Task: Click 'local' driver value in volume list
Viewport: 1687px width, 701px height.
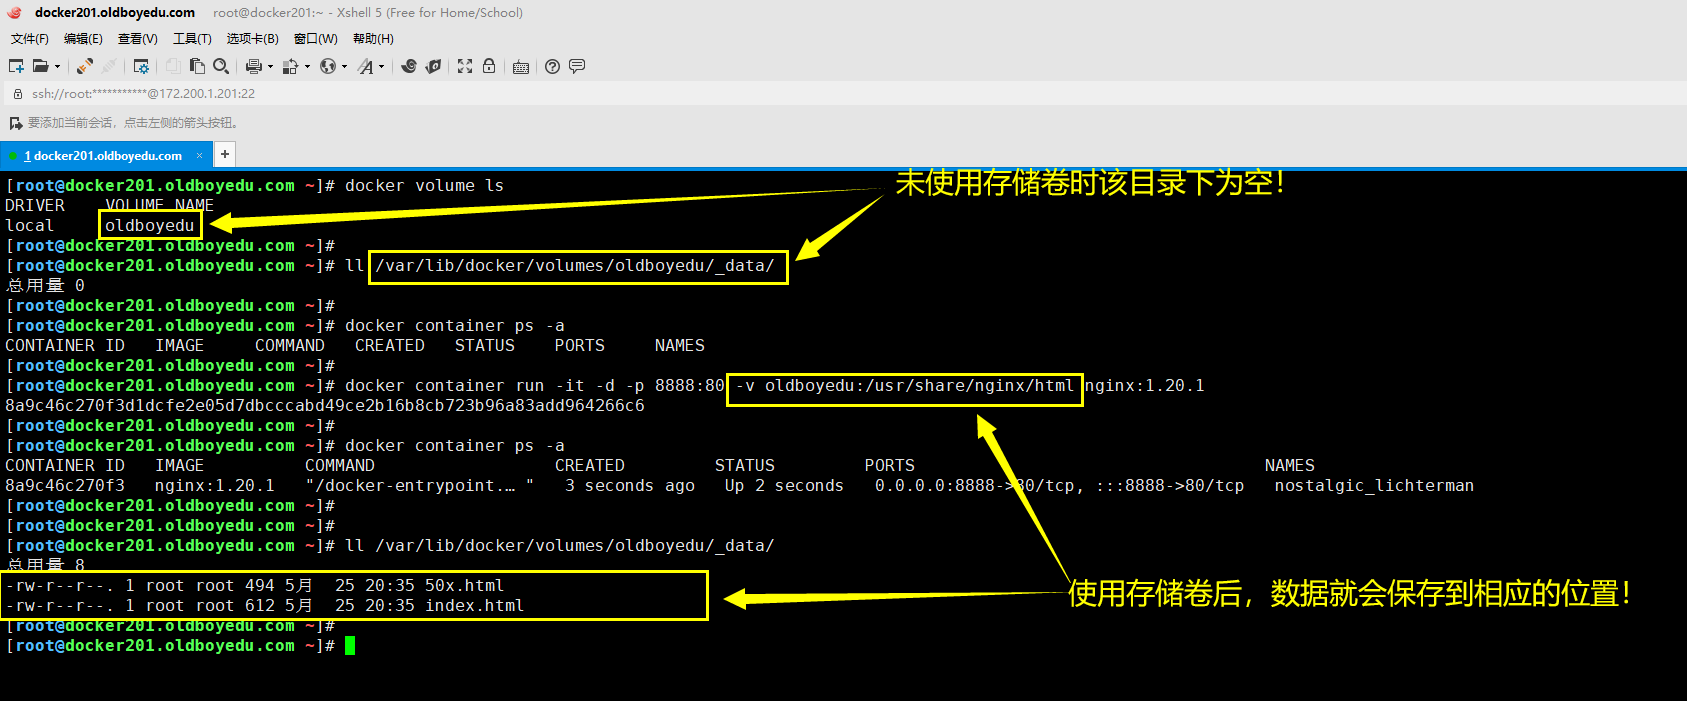Action: [x=30, y=226]
